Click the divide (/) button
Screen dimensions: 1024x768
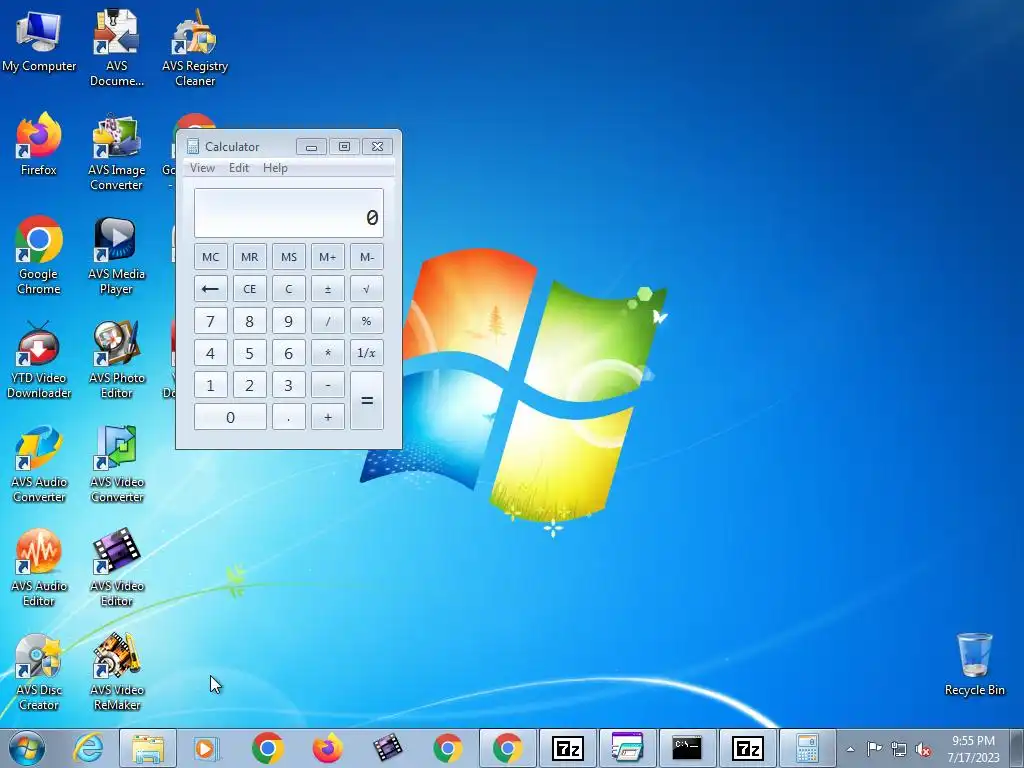tap(328, 321)
